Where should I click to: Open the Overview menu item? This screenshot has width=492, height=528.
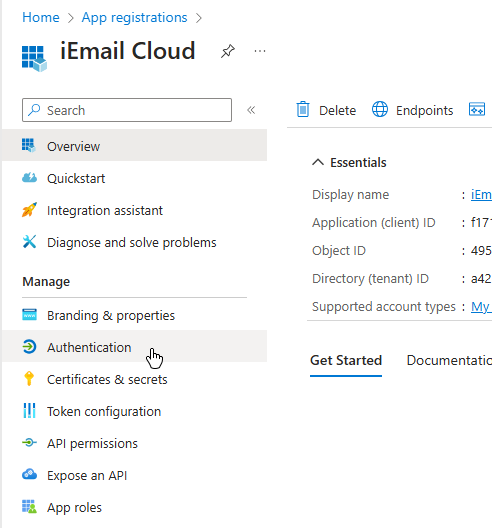point(134,146)
